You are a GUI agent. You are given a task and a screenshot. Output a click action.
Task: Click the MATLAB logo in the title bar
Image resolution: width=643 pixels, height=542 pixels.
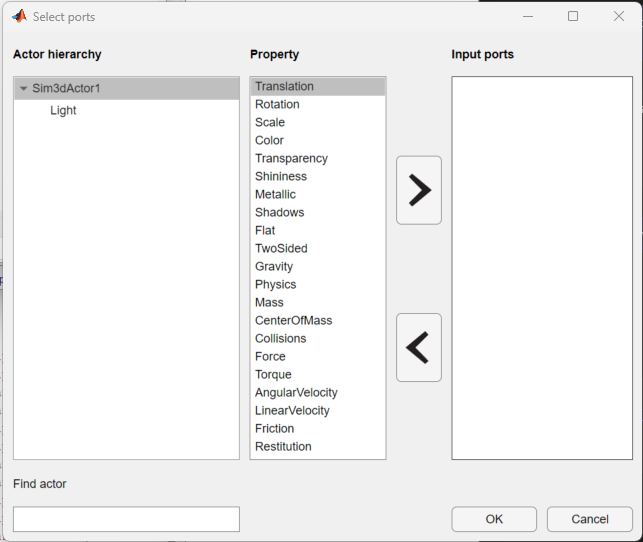point(19,16)
